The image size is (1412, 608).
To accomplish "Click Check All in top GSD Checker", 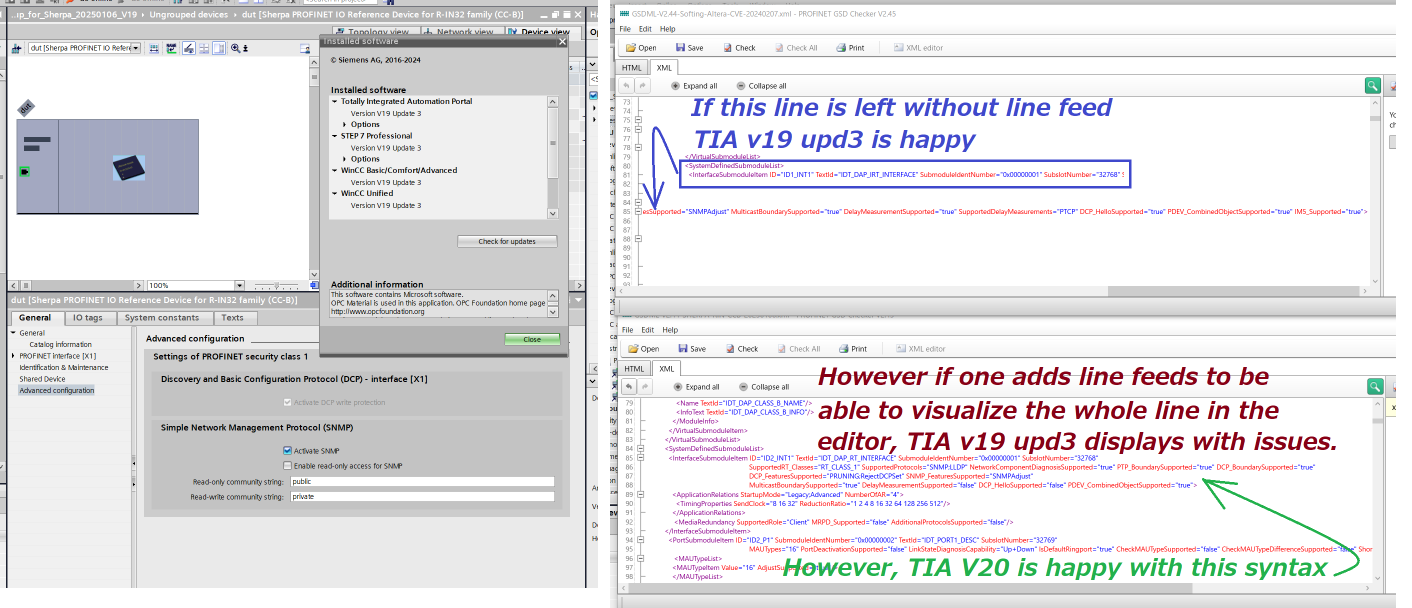I will (x=795, y=48).
